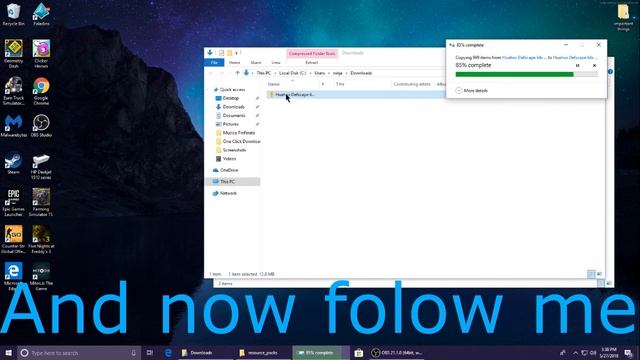Screen dimensions: 640x360
Task: Open the Counter-Strike Global Offensive icon
Action: 13,239
